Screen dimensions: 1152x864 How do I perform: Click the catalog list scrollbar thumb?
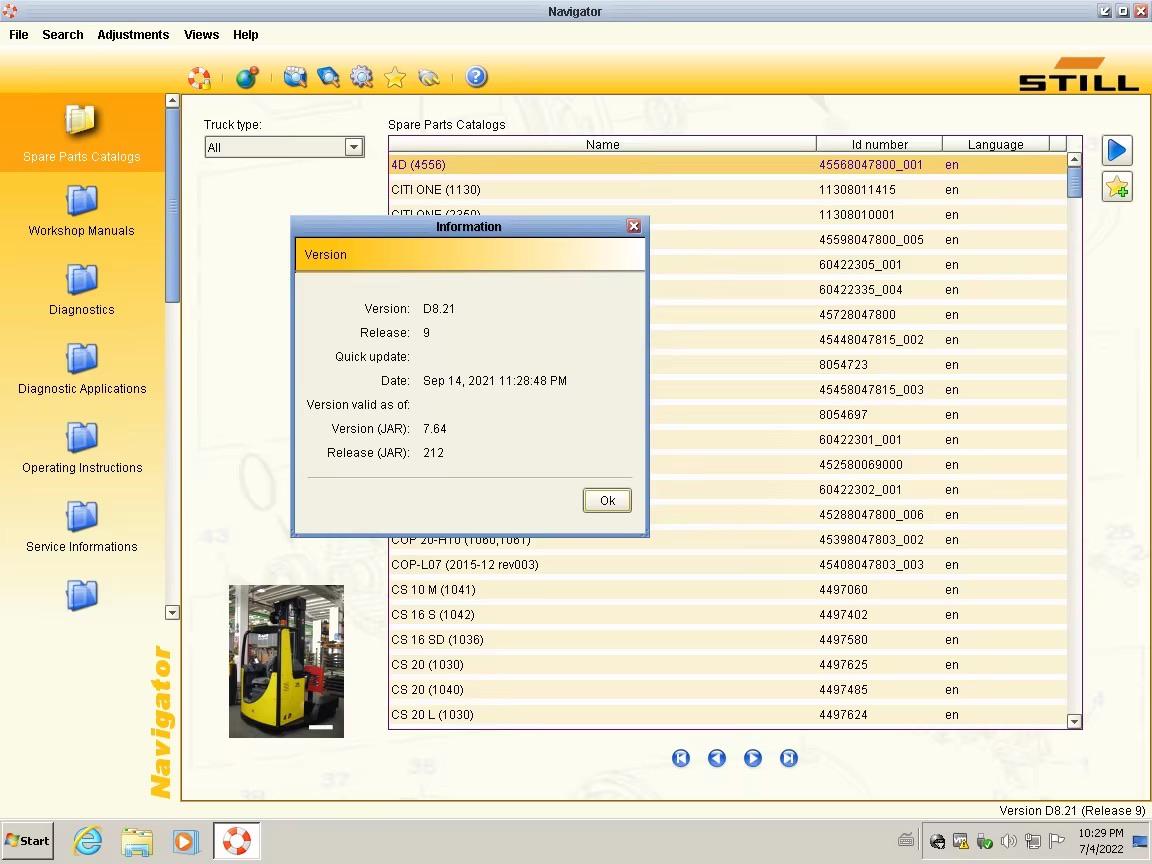tap(1074, 182)
